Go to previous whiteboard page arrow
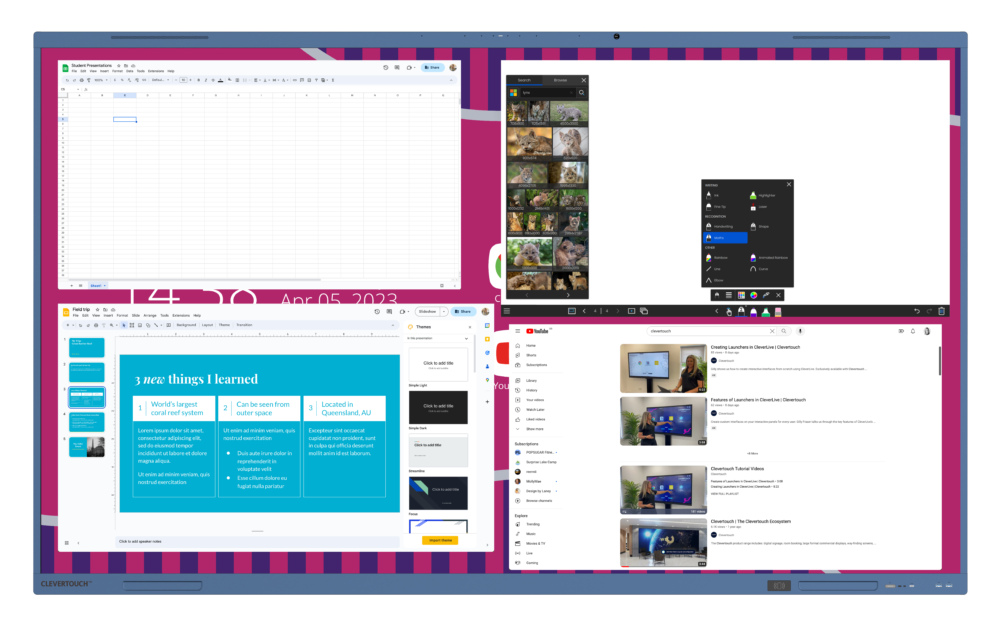The width and height of the screenshot is (1000, 634). point(584,311)
